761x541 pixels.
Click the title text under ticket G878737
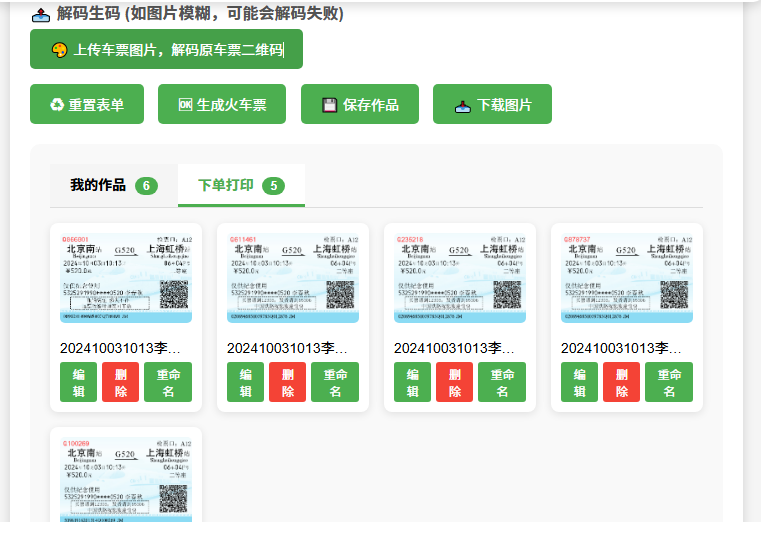click(x=621, y=348)
